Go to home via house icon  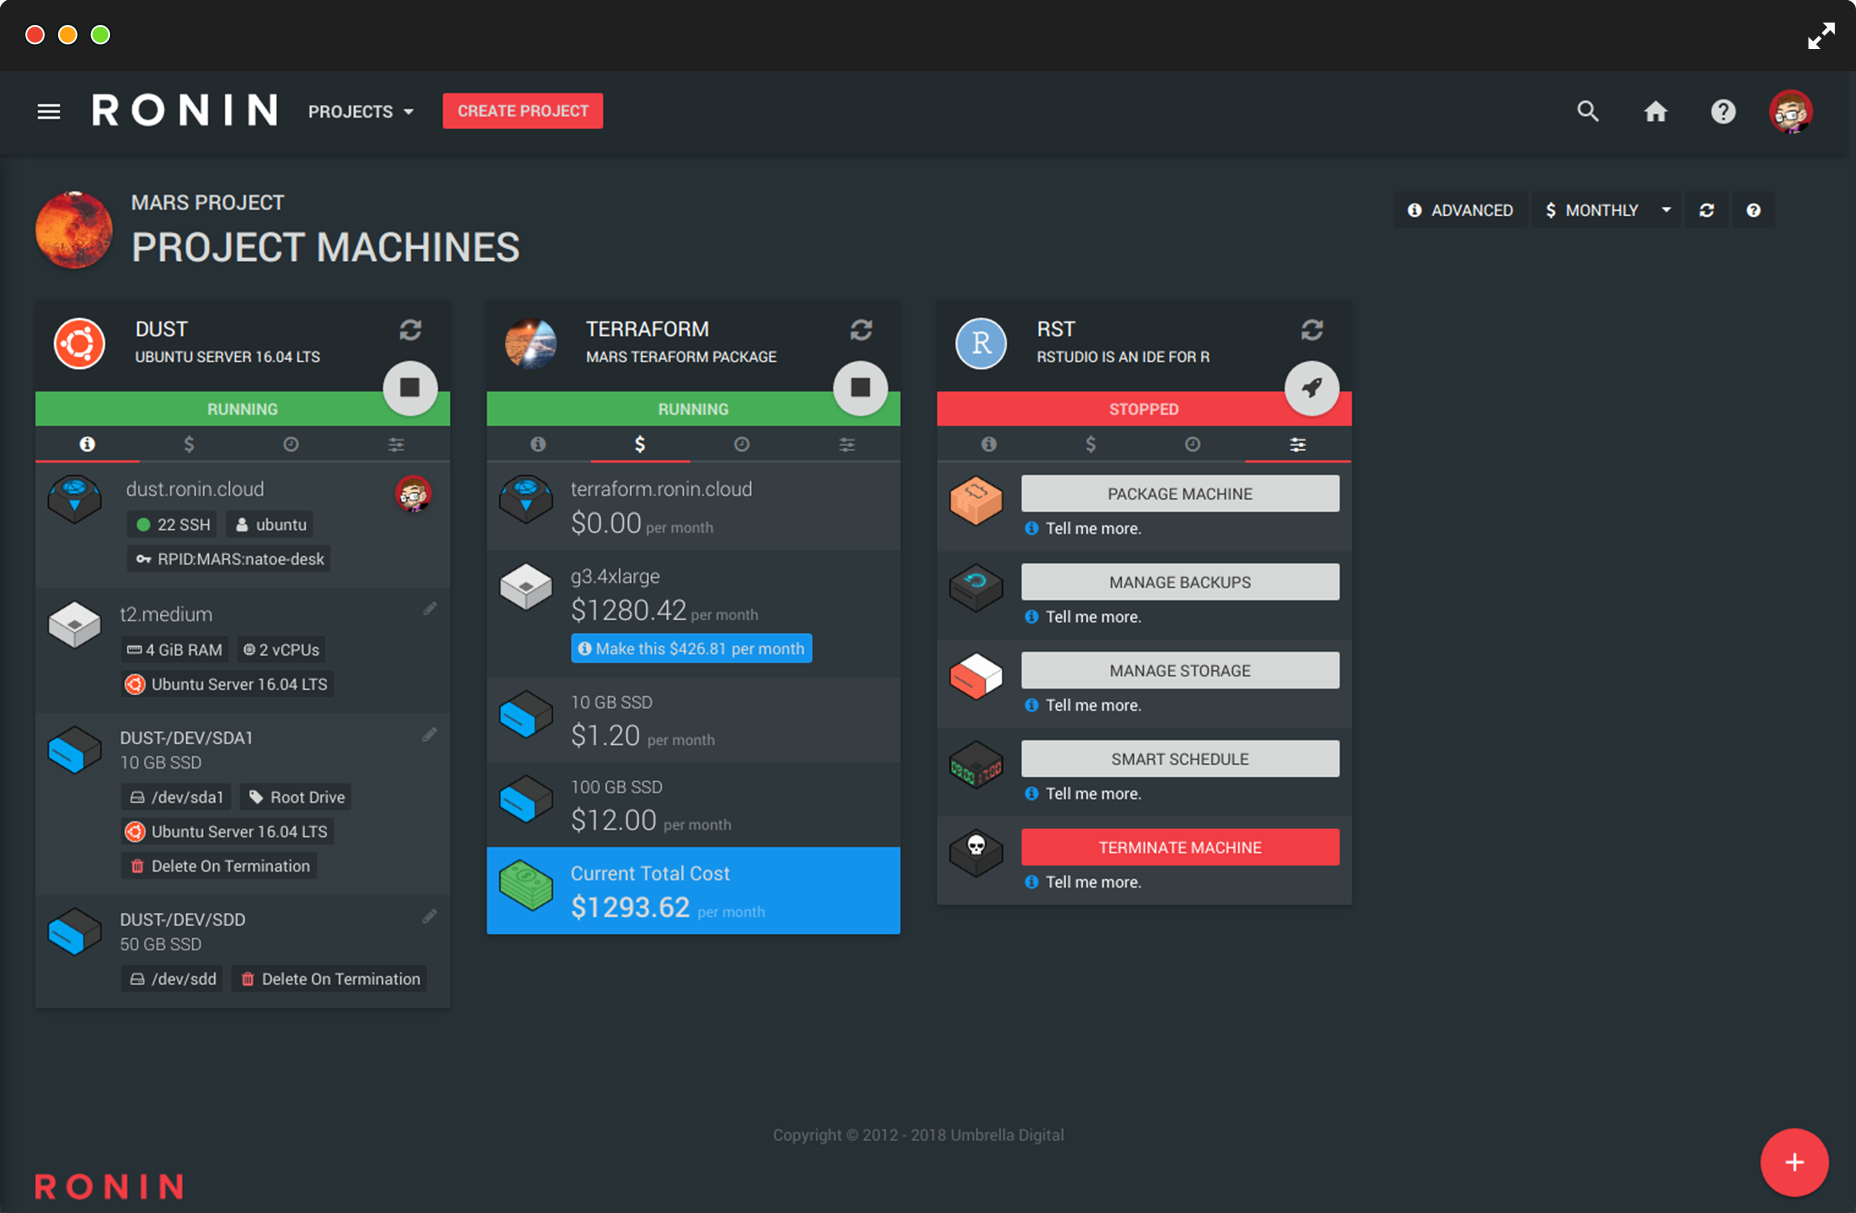tap(1655, 111)
